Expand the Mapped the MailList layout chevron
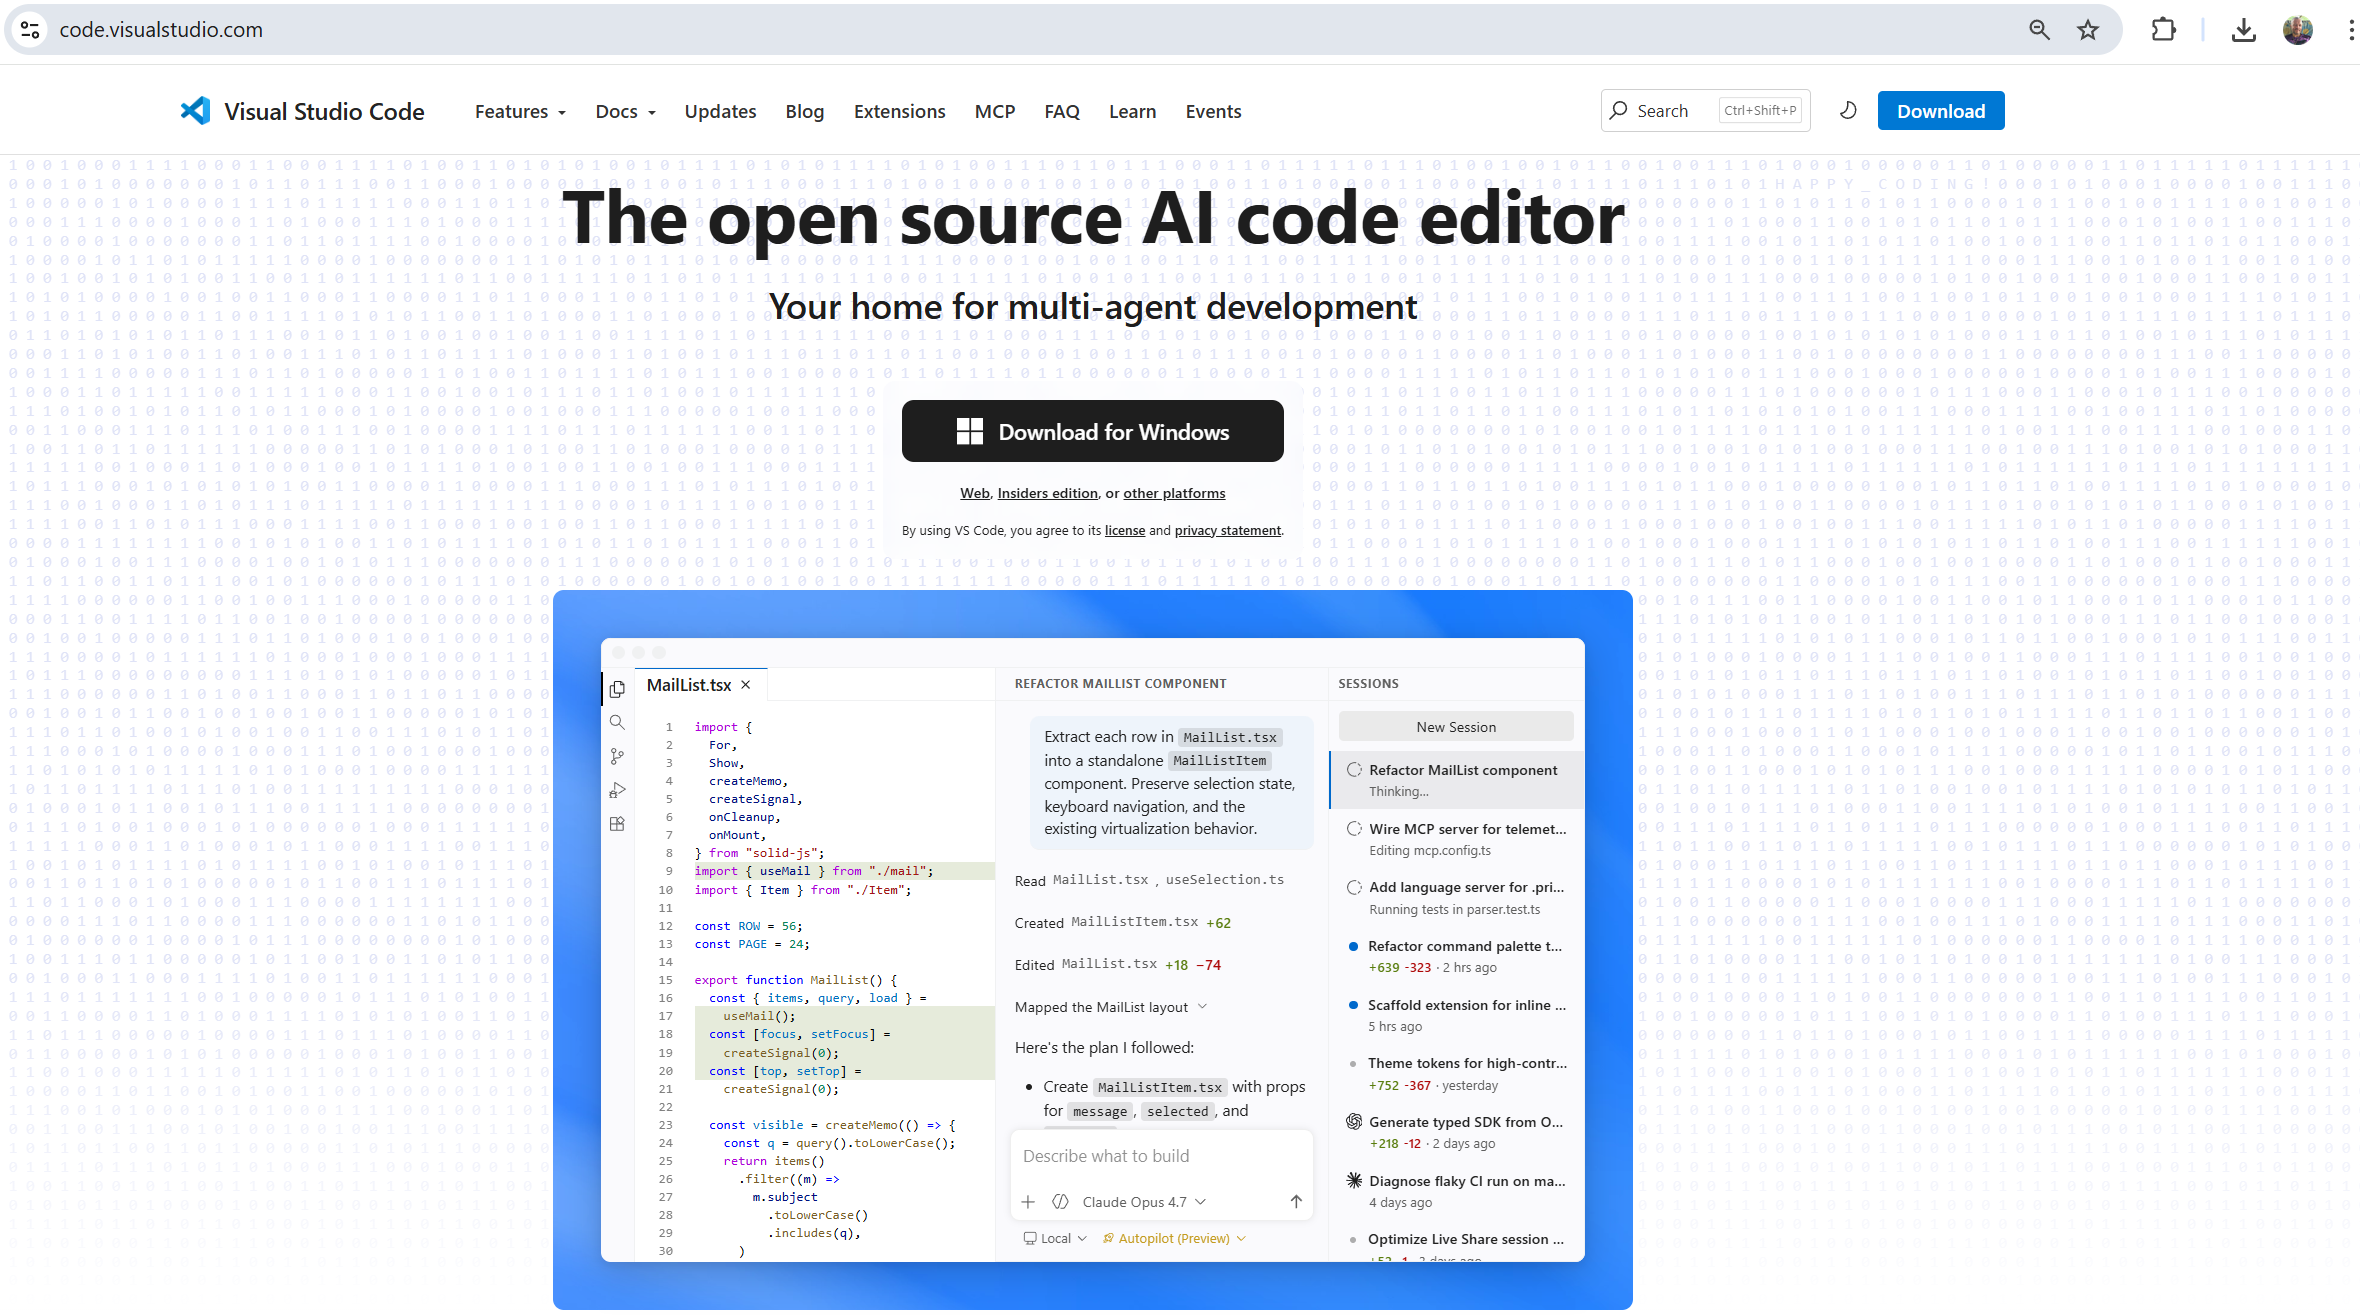Screen dimensions: 2360x1315 click(1203, 1007)
